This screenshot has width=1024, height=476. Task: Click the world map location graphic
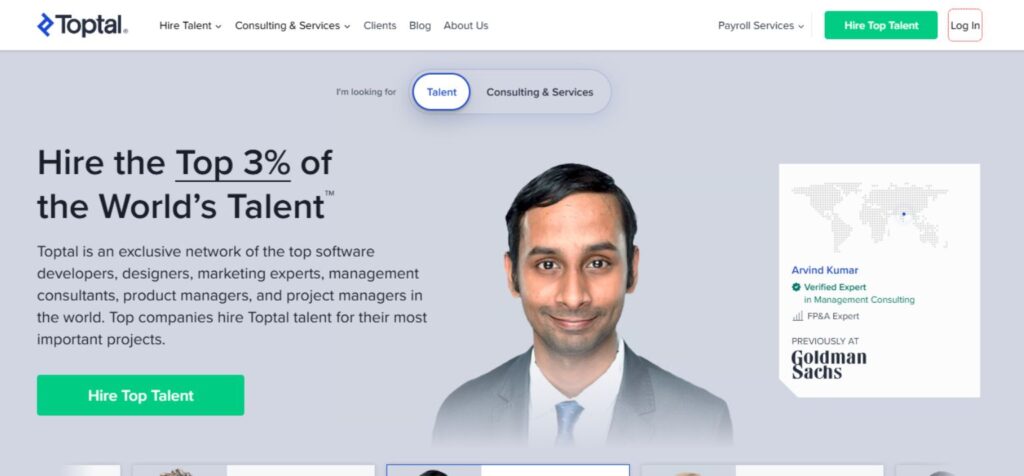[870, 216]
